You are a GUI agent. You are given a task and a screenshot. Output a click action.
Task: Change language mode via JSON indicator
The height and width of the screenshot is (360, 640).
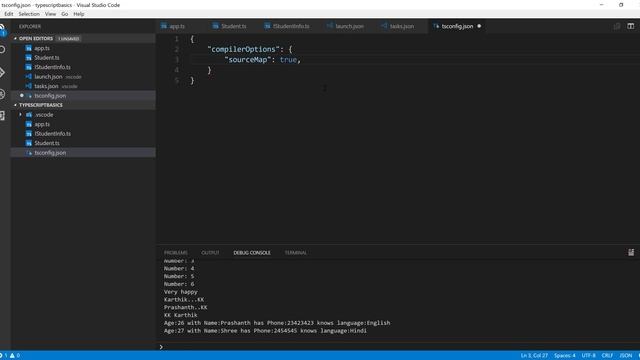coord(626,356)
